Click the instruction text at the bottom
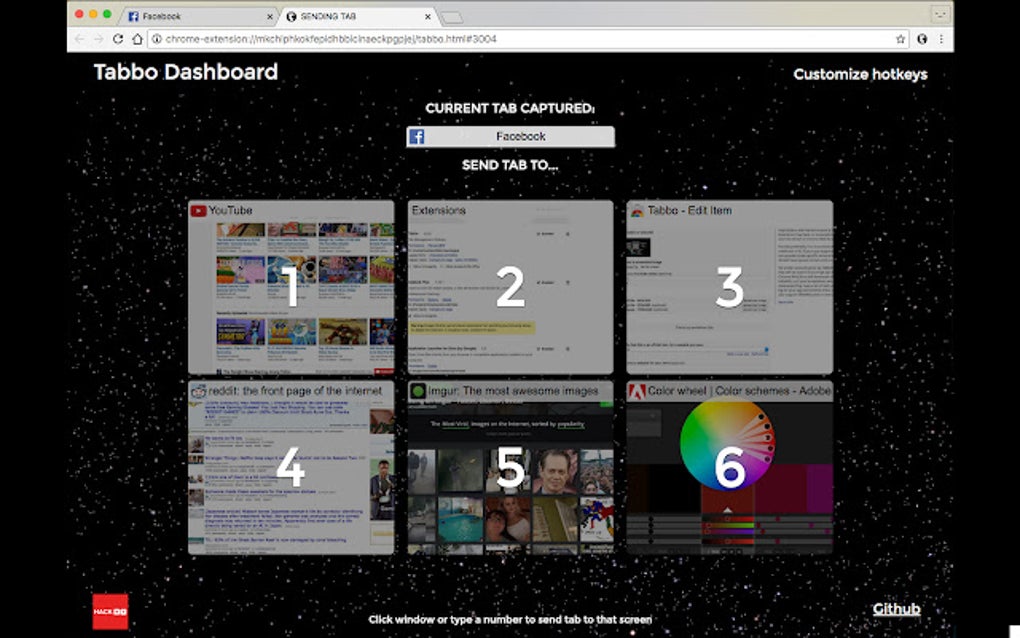Screen dimensions: 1020x638 tap(510, 620)
